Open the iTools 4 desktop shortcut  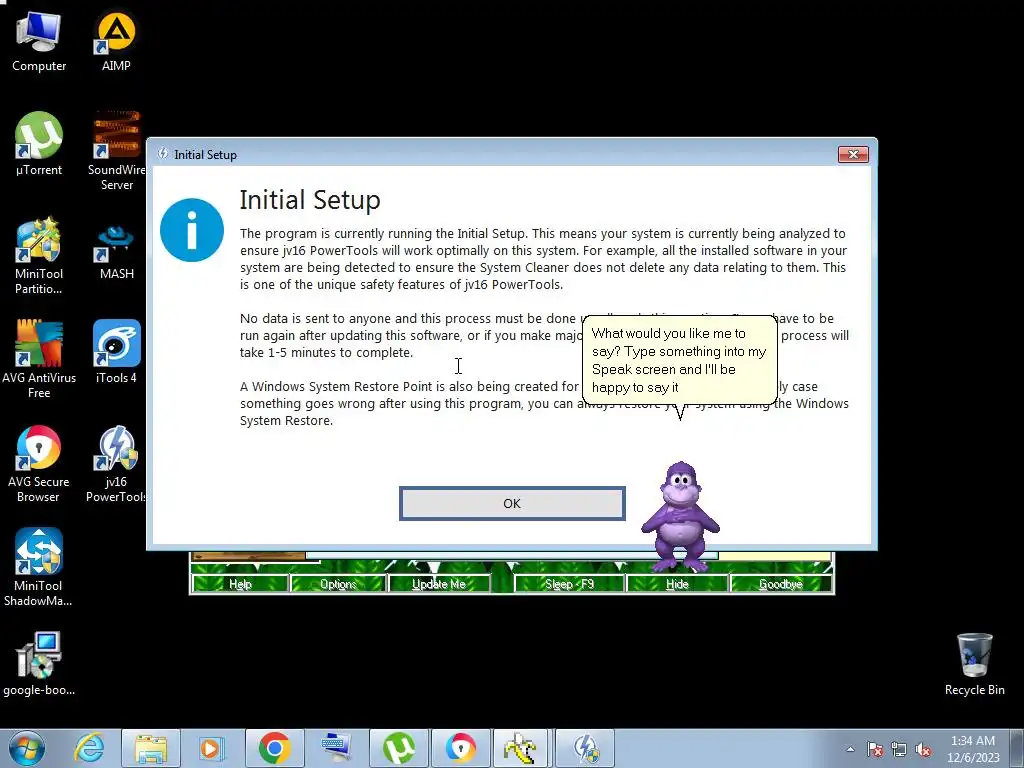coord(116,353)
